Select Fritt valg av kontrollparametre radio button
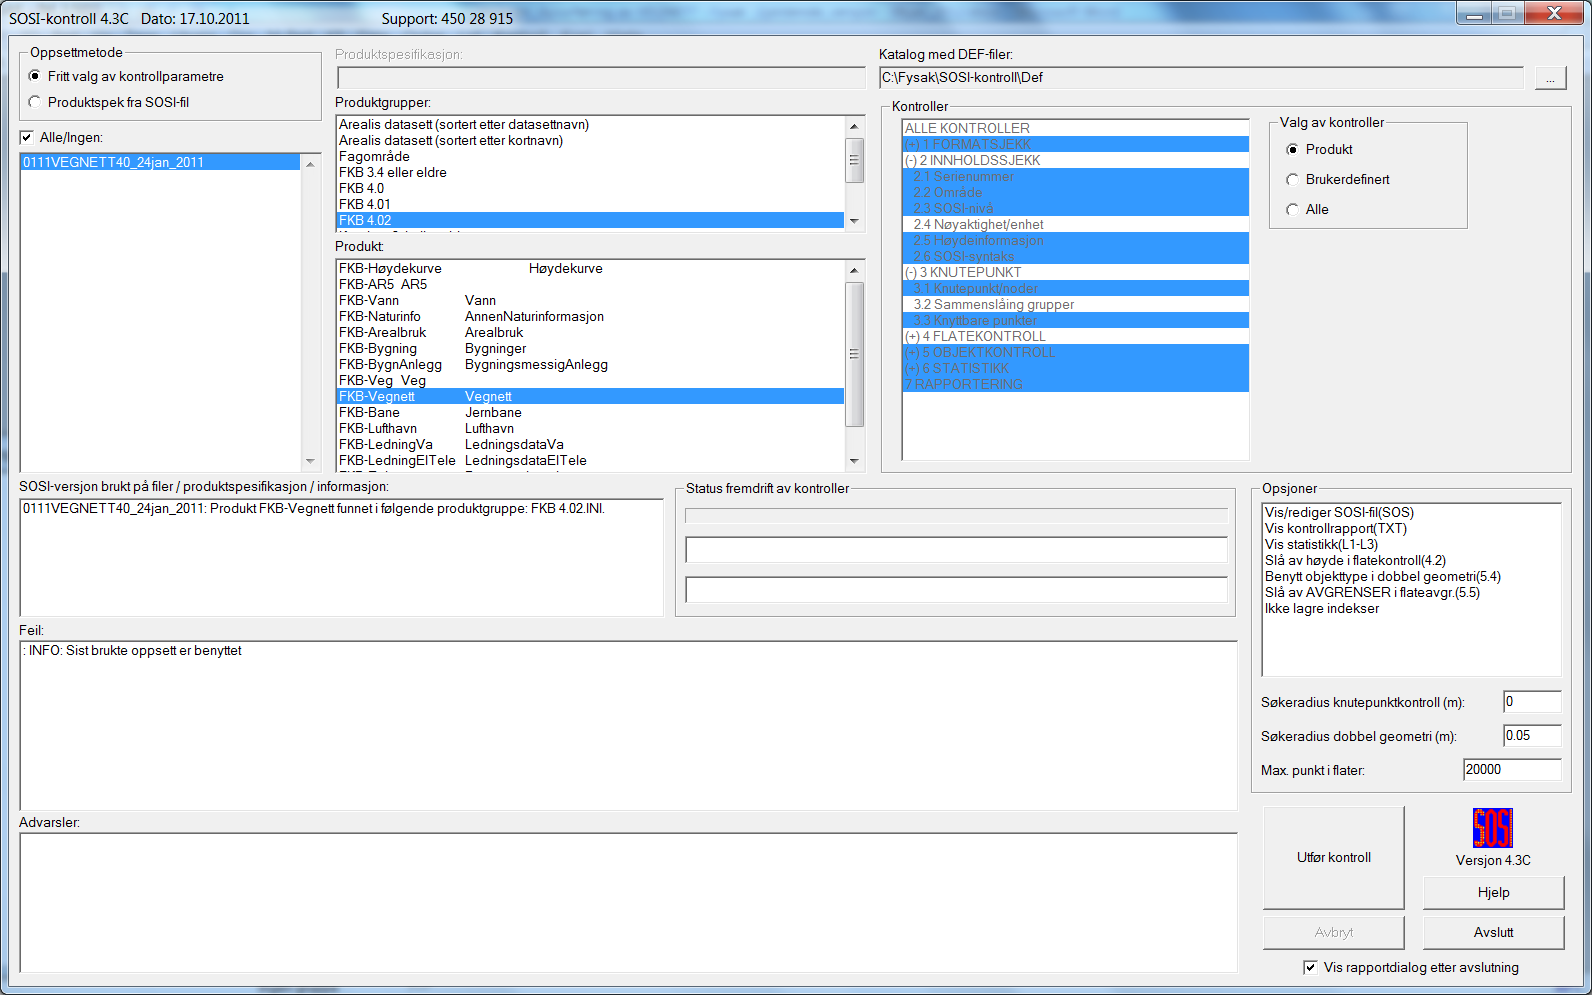Image resolution: width=1592 pixels, height=995 pixels. [35, 76]
